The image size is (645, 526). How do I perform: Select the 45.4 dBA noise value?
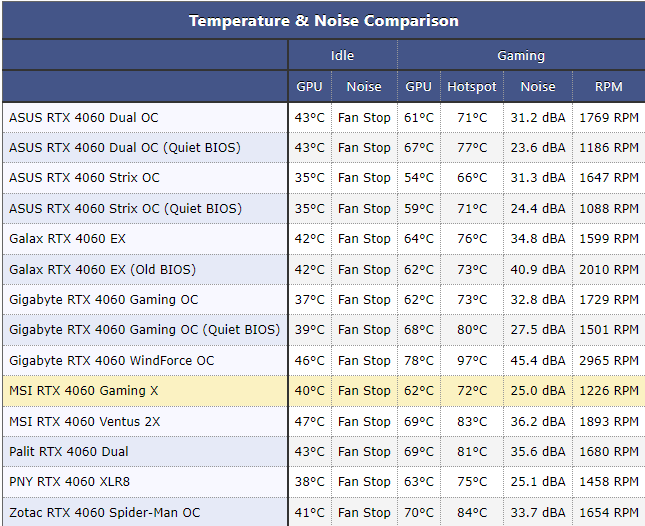(x=537, y=361)
